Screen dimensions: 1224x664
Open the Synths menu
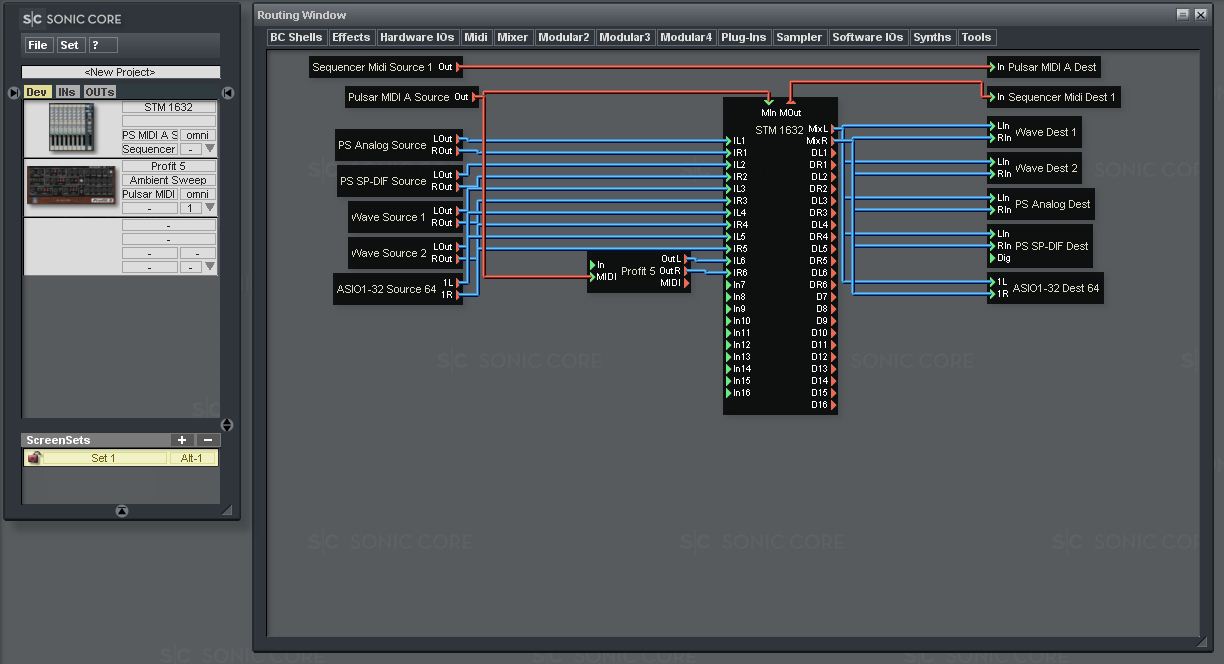pos(932,37)
